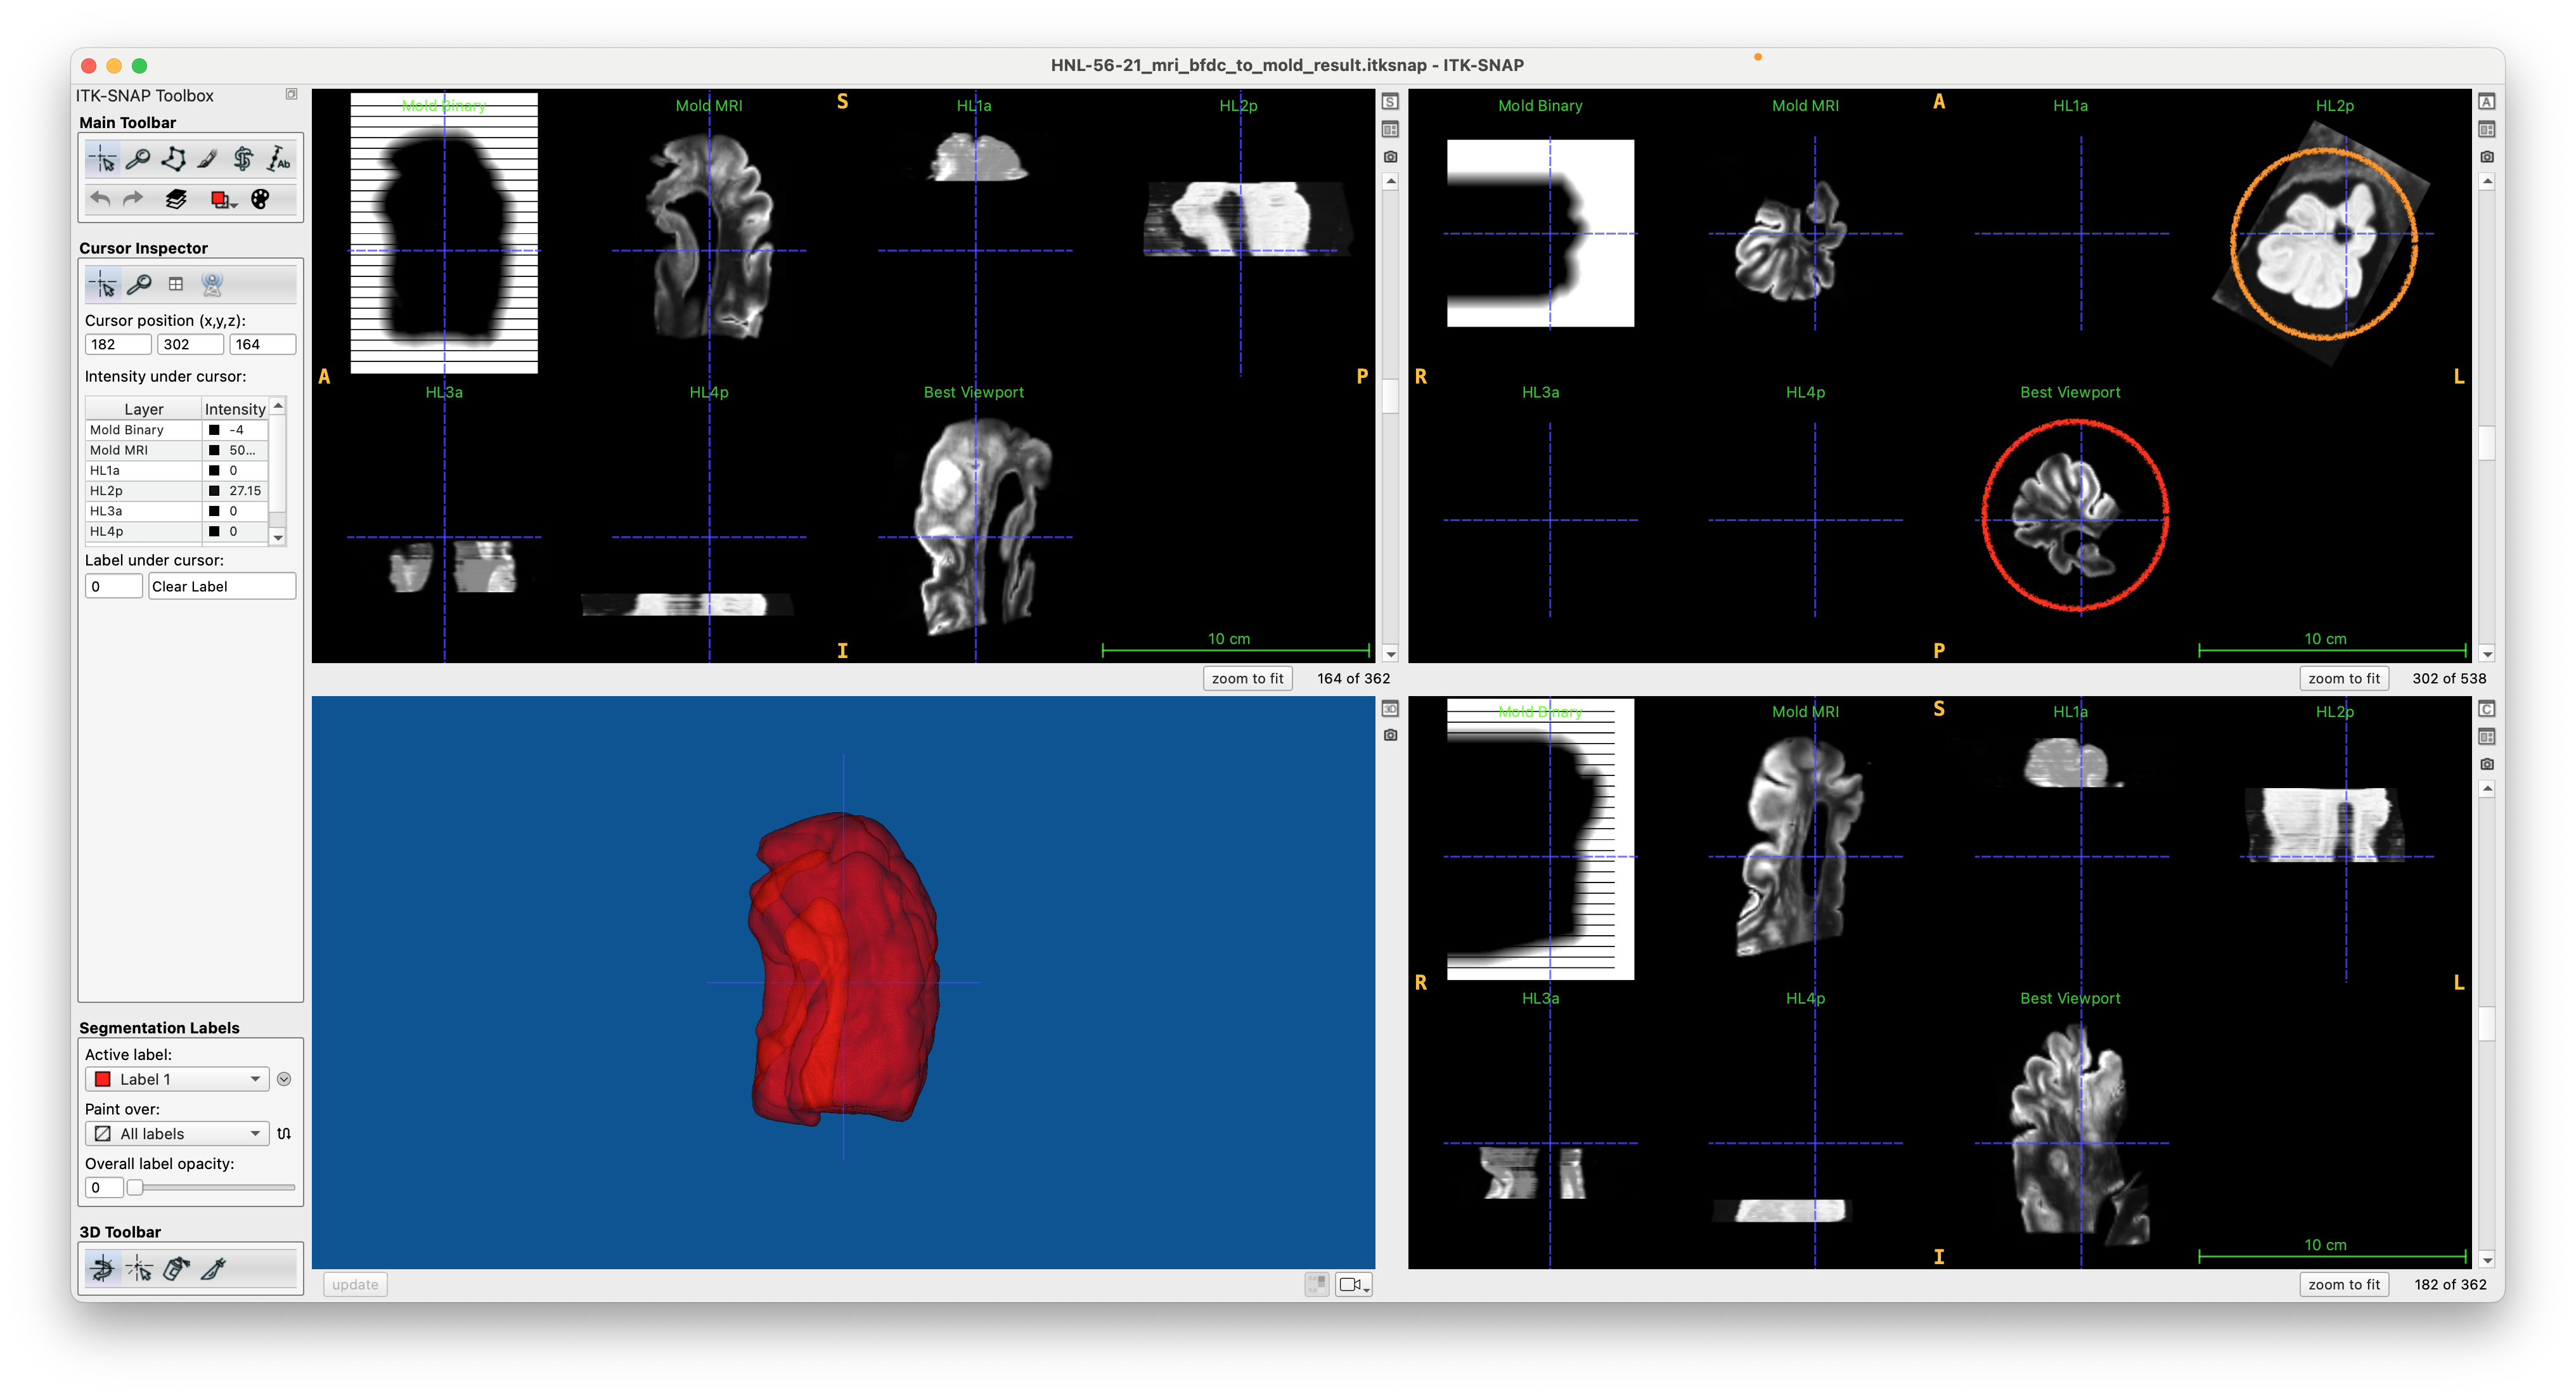
Task: Click the Undo arrow
Action: pos(100,199)
